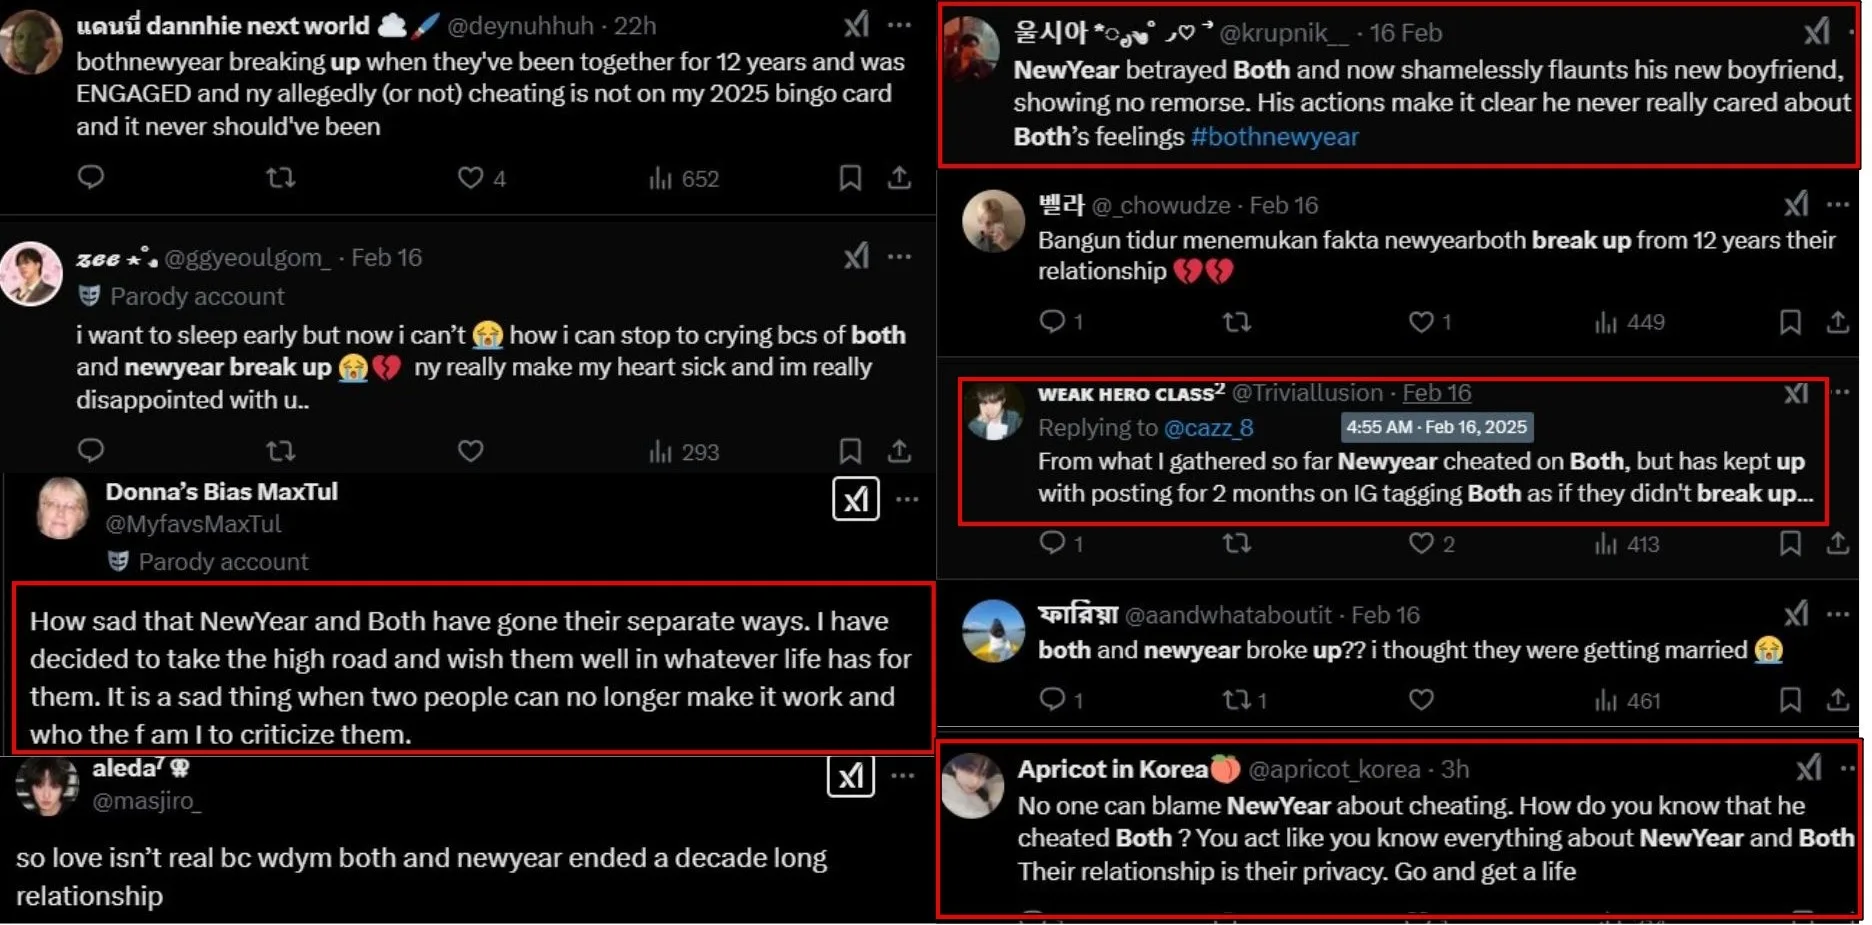Share the @ggyeoulgom_ tweet

click(899, 451)
